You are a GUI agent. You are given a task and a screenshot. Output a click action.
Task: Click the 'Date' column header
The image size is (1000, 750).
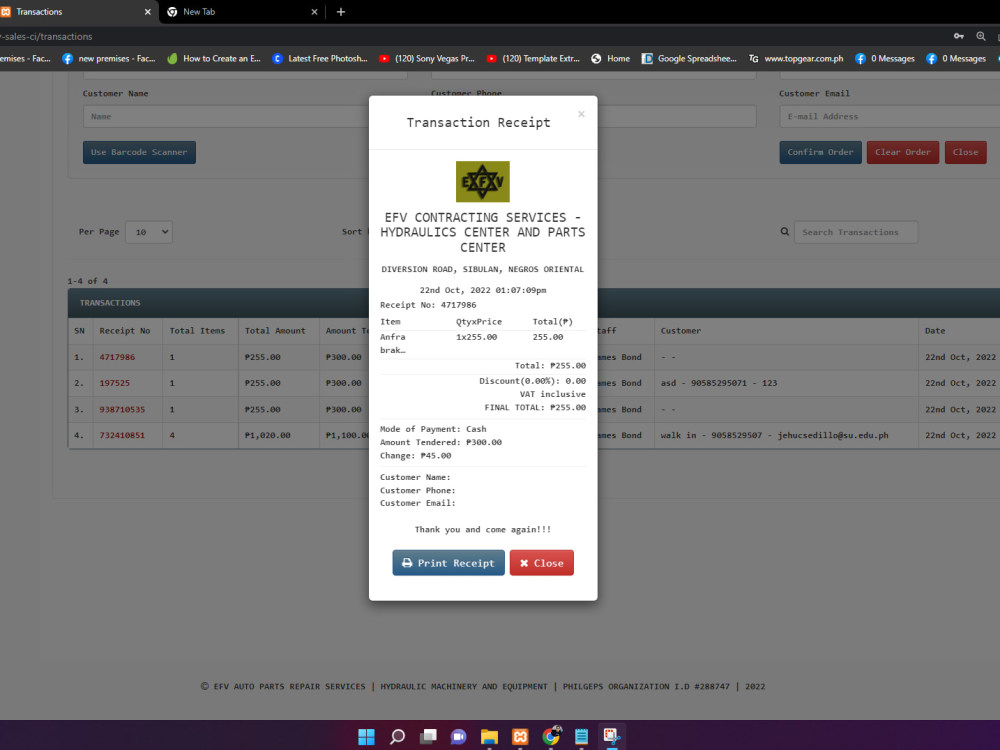[x=935, y=331]
